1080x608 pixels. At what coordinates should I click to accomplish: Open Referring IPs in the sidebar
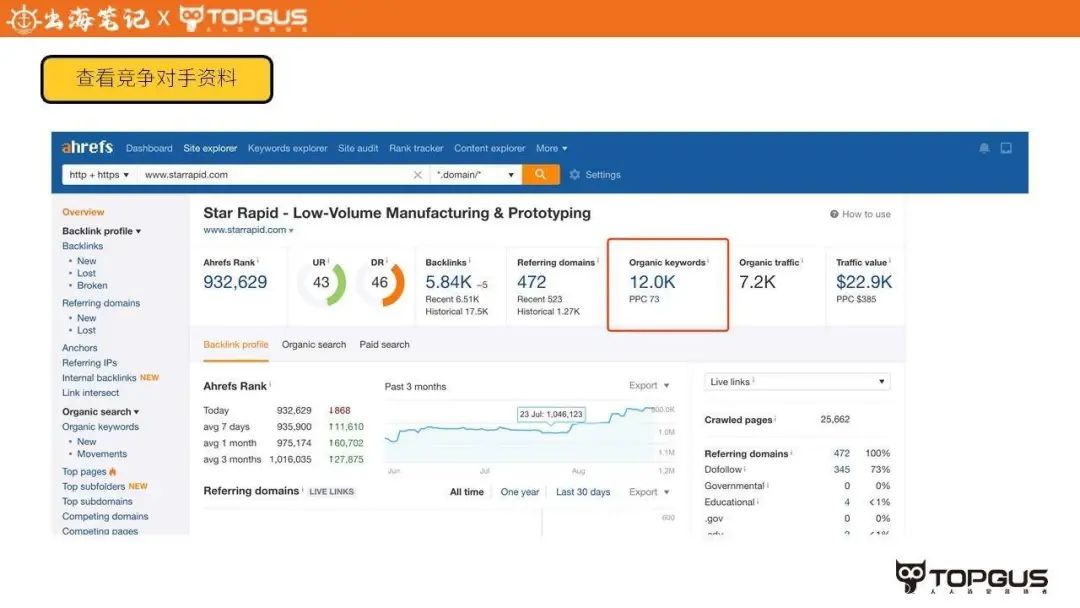click(x=90, y=363)
